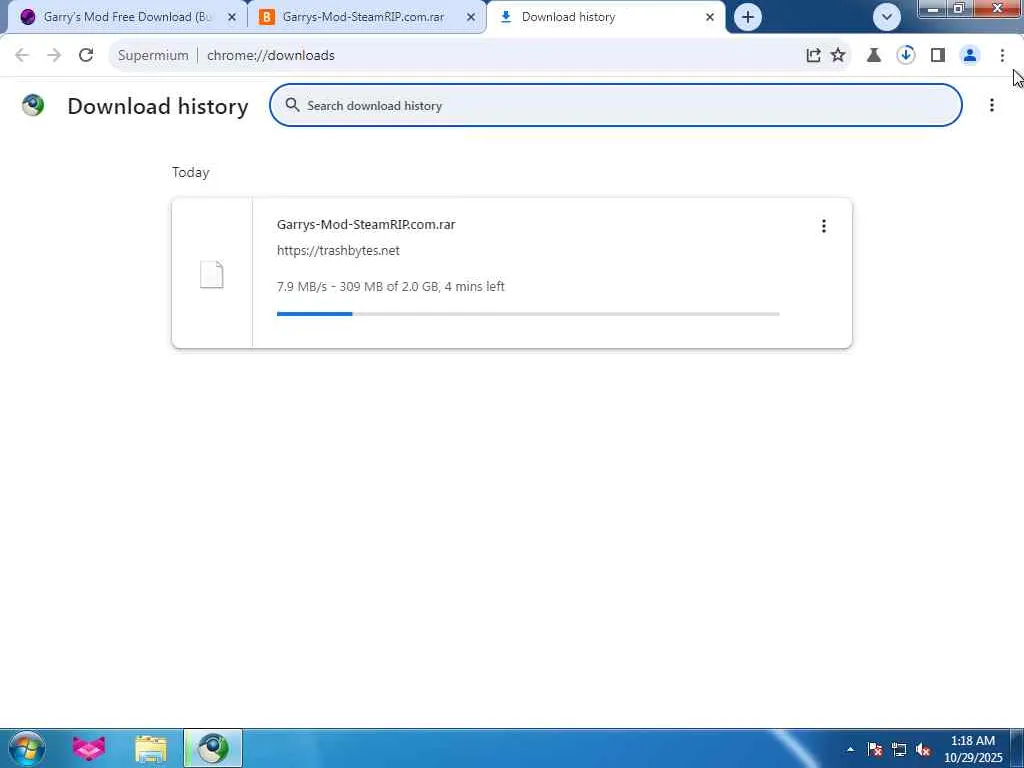Open the network tray icon
1024x768 pixels.
coord(899,749)
